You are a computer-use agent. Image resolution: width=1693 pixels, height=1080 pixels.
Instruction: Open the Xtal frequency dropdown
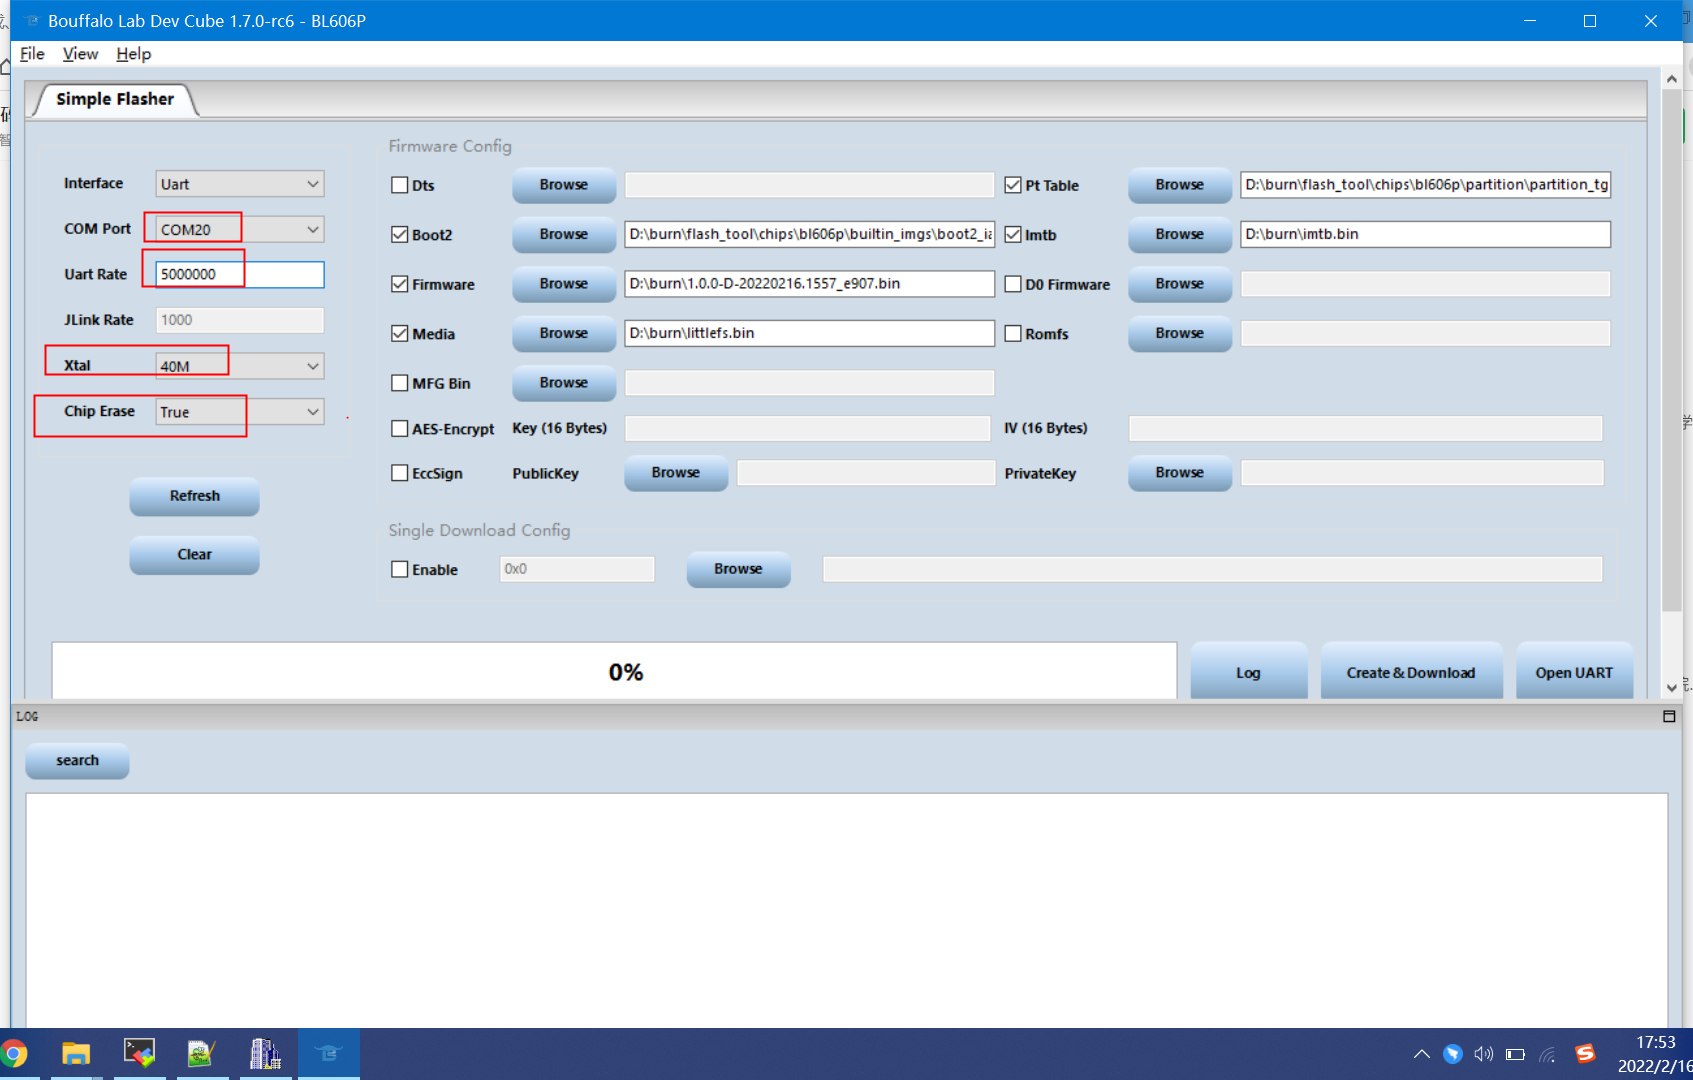pyautogui.click(x=240, y=366)
